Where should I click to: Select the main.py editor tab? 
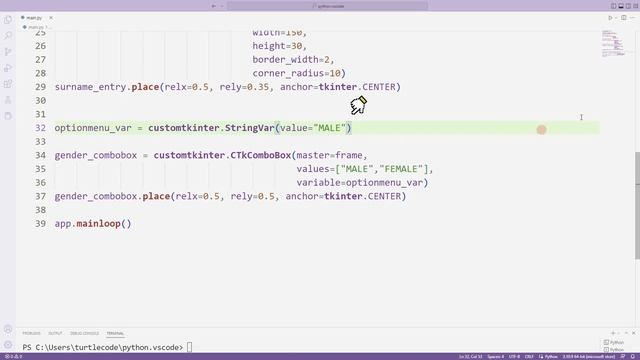tap(33, 18)
